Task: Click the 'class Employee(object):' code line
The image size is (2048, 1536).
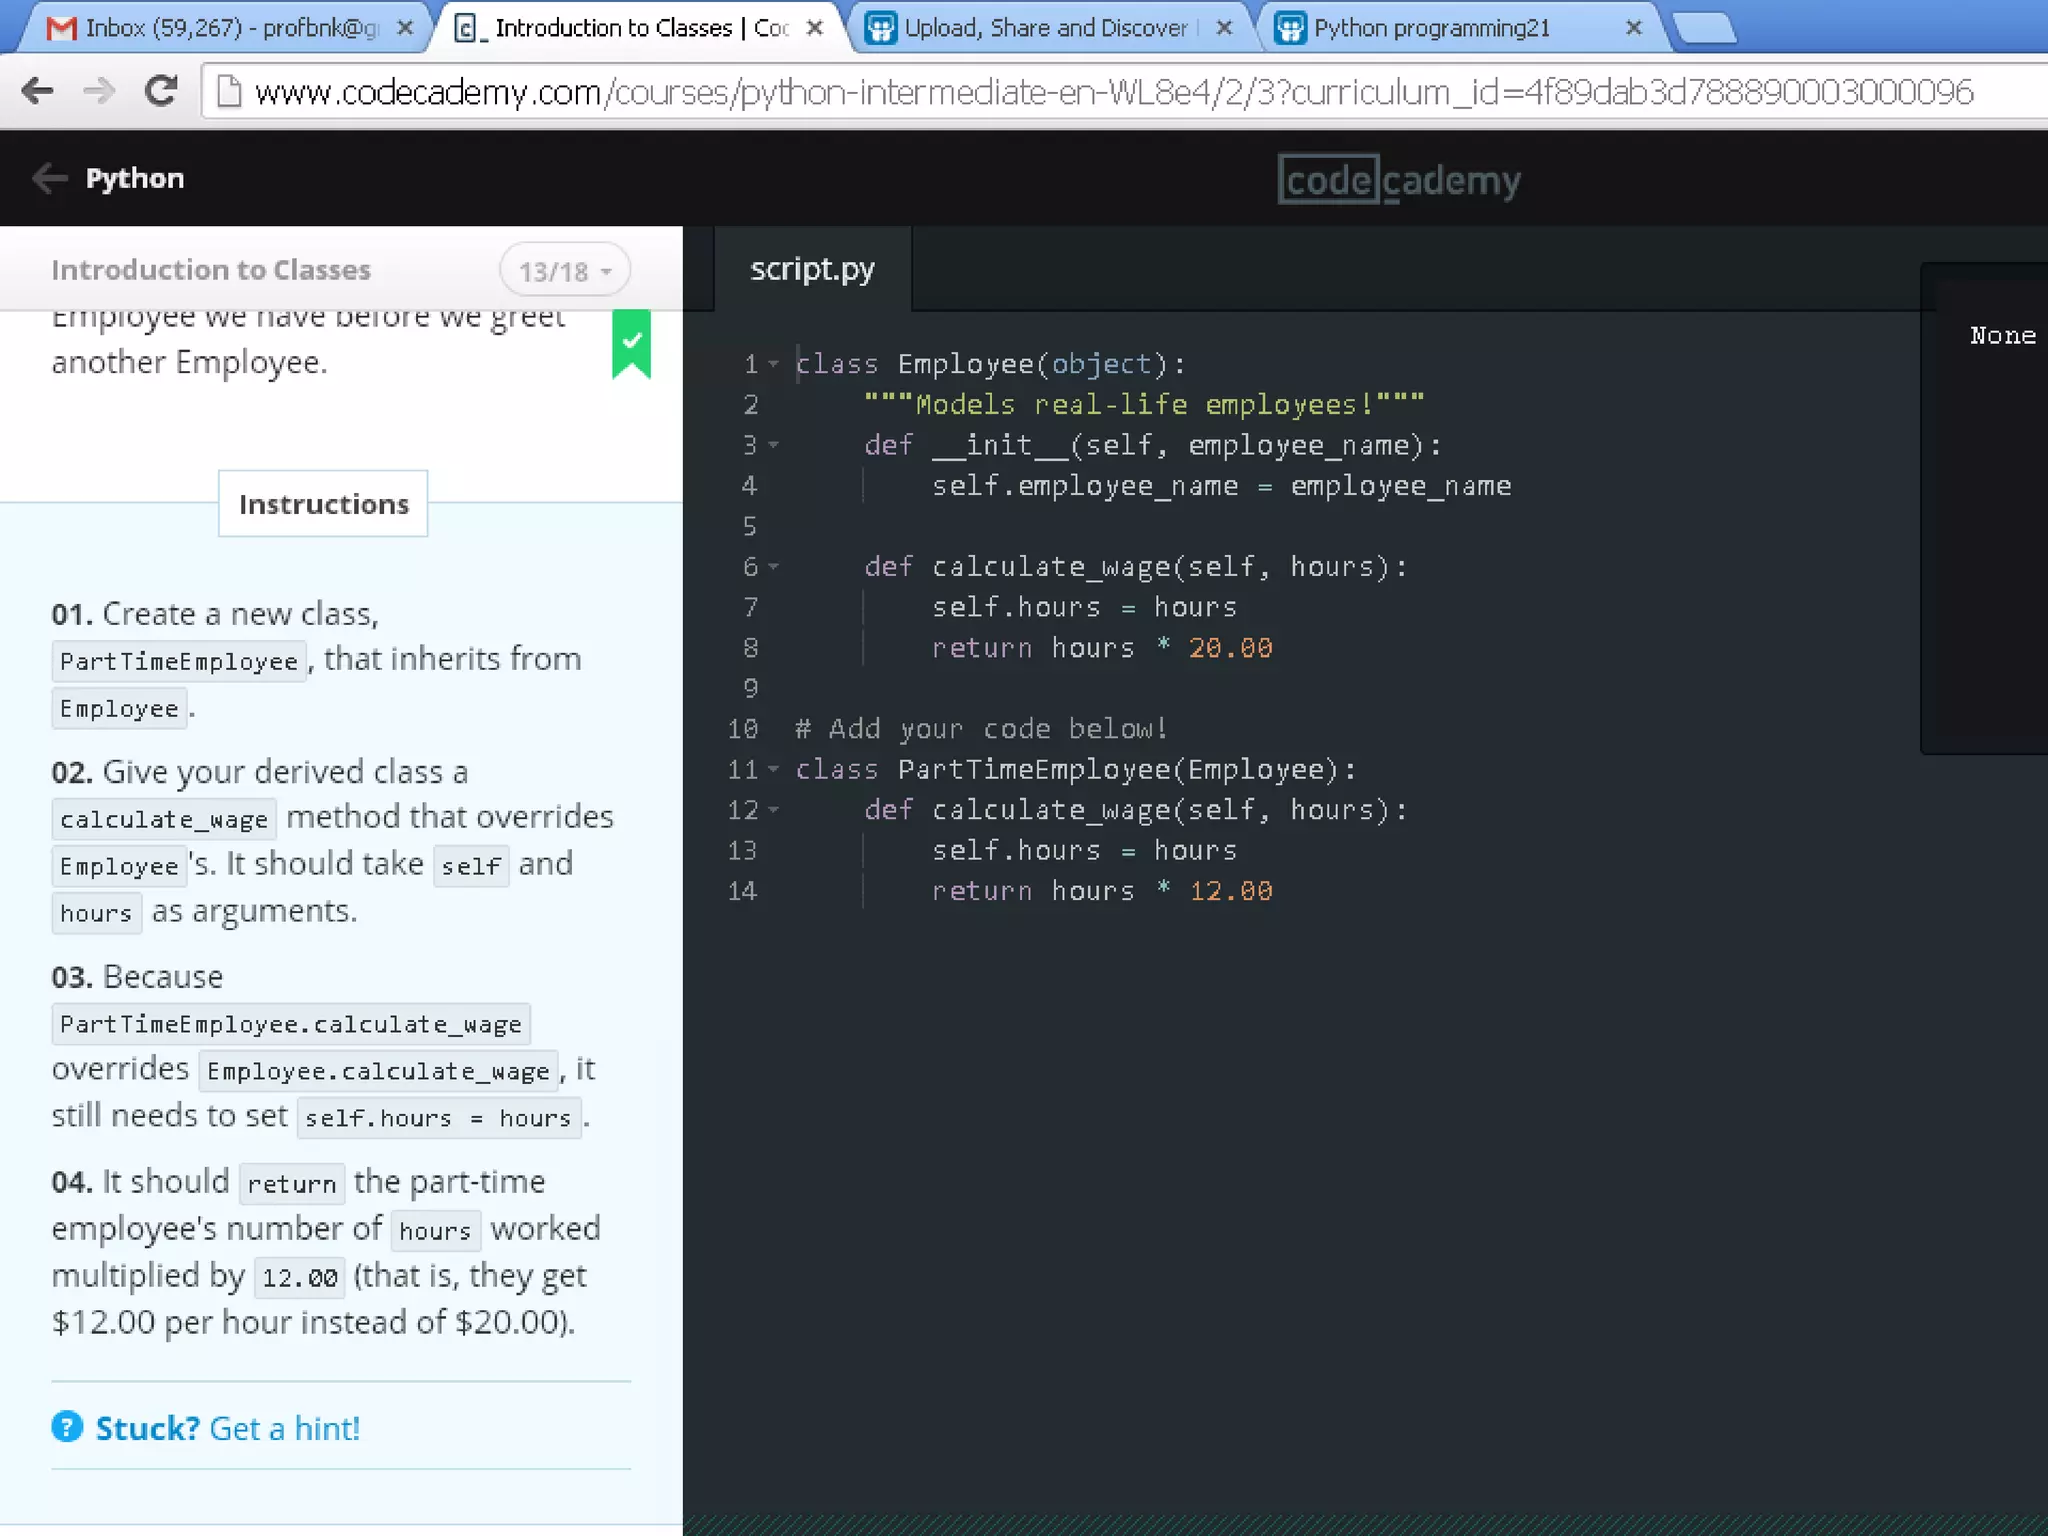Action: (990, 364)
